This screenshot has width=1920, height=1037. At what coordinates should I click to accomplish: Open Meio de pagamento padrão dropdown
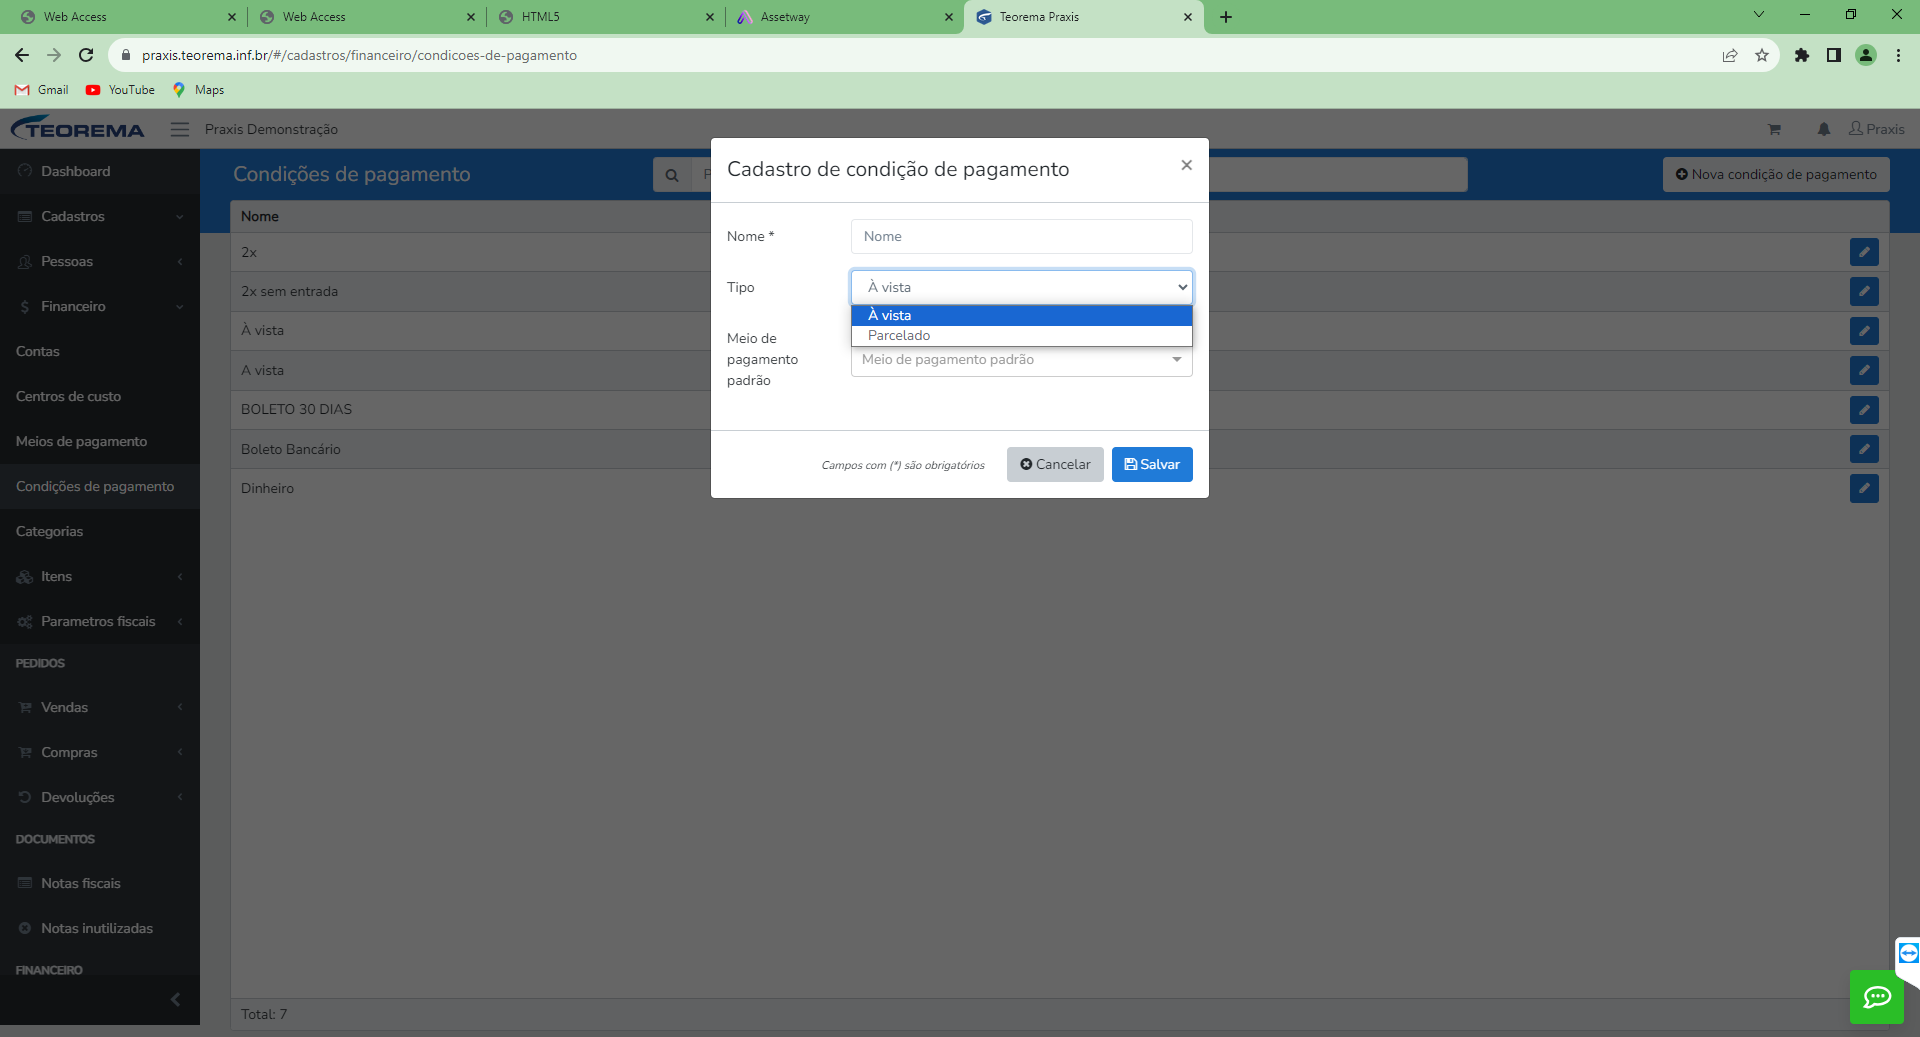click(x=1021, y=360)
